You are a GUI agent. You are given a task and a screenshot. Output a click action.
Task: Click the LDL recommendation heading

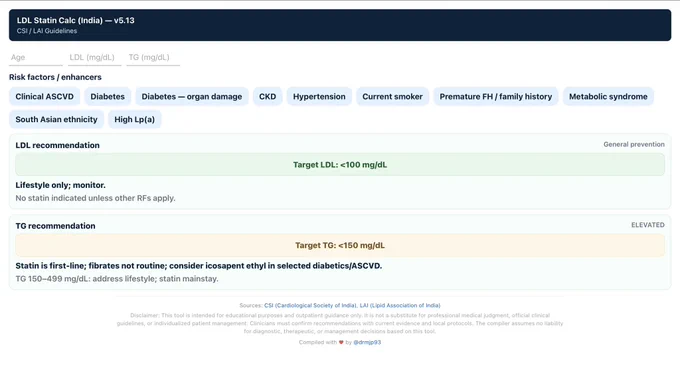point(58,145)
